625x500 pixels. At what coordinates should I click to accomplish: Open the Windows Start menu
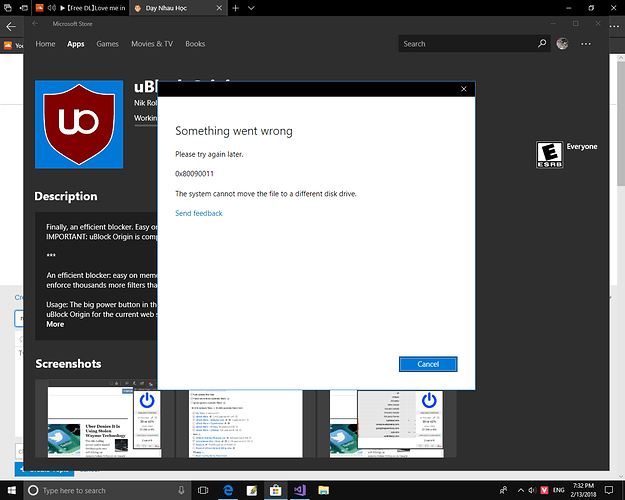click(12, 490)
